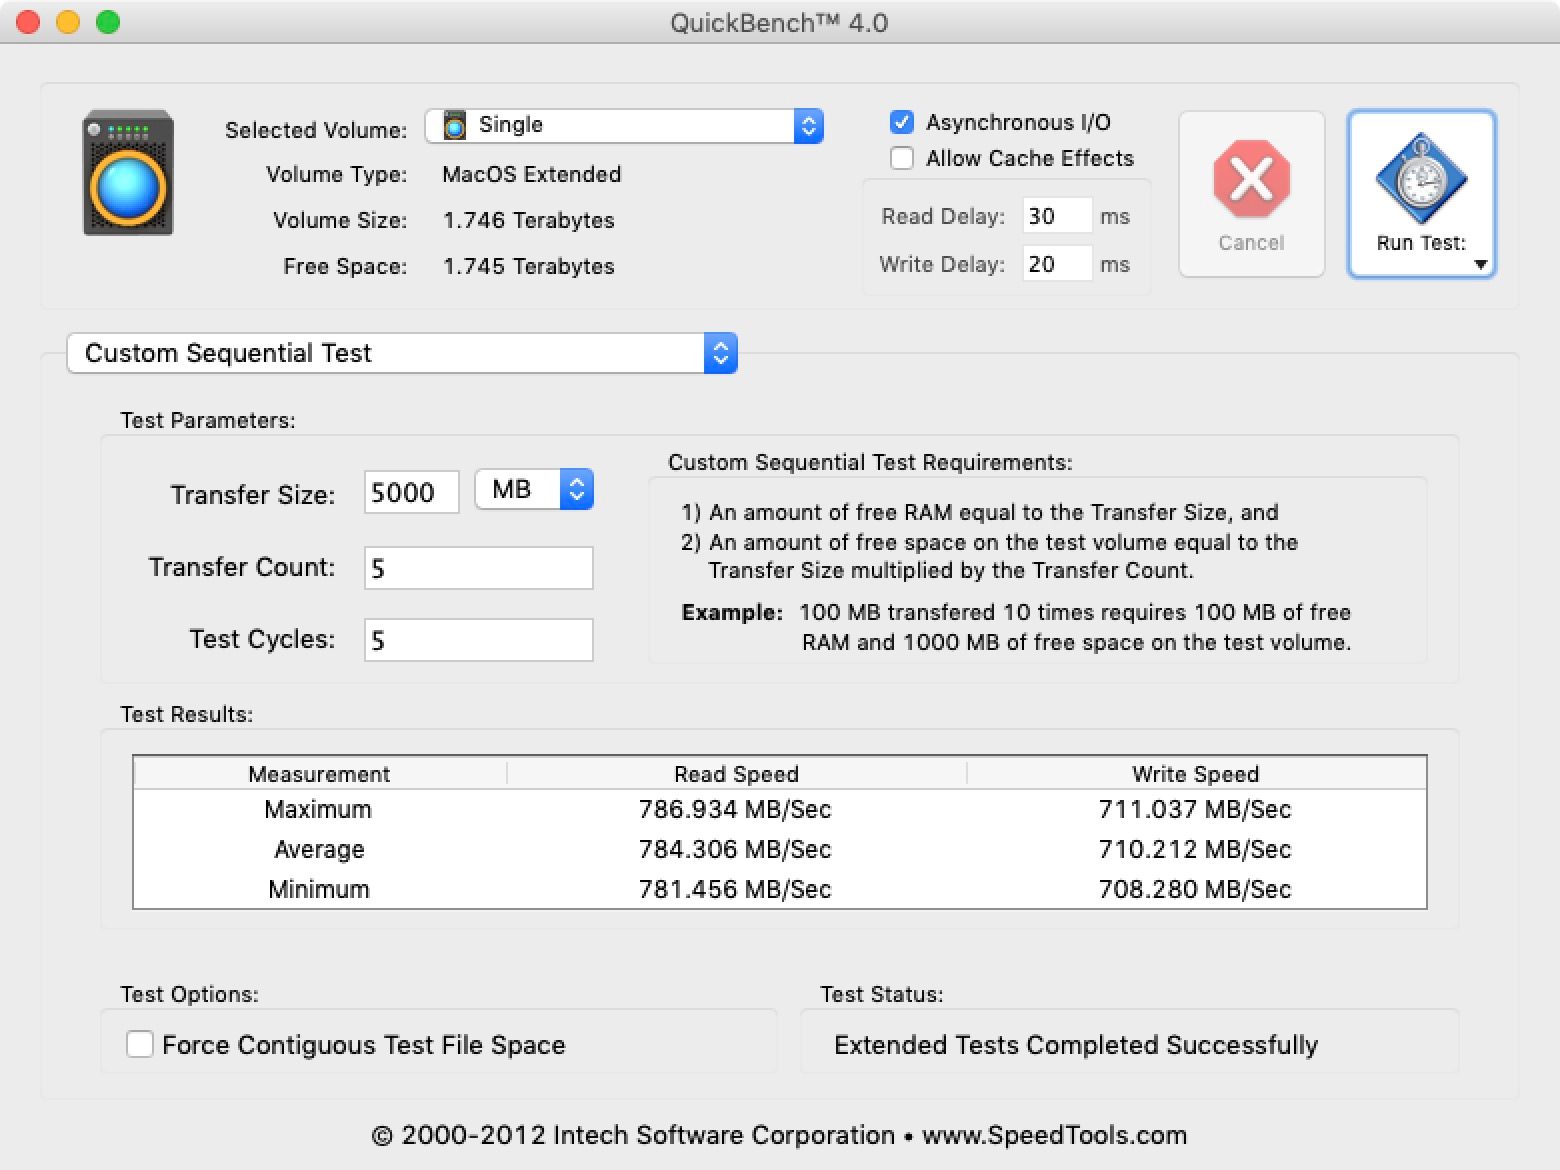The height and width of the screenshot is (1170, 1560).
Task: Zoom the window with the green button
Action: (108, 22)
